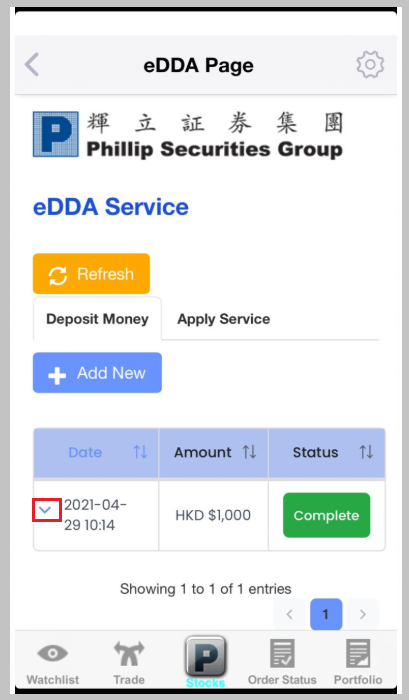Open the Order Status icon

coord(282,653)
